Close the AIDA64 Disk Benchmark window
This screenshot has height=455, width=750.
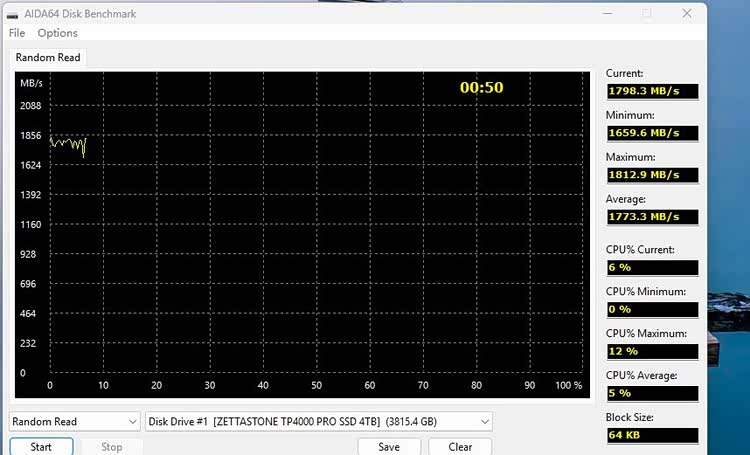click(x=686, y=14)
